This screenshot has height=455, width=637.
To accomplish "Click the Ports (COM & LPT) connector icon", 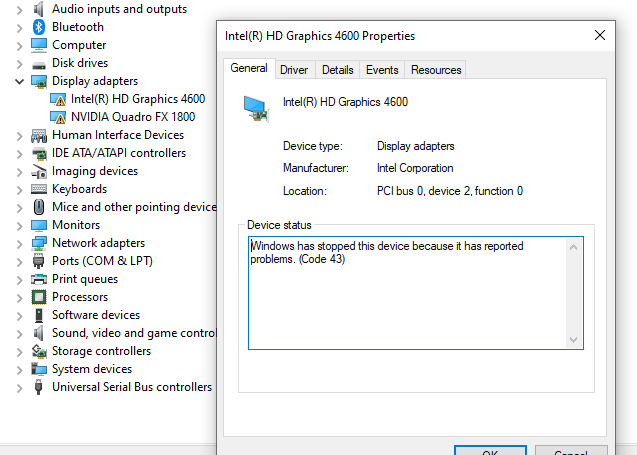I will click(39, 261).
